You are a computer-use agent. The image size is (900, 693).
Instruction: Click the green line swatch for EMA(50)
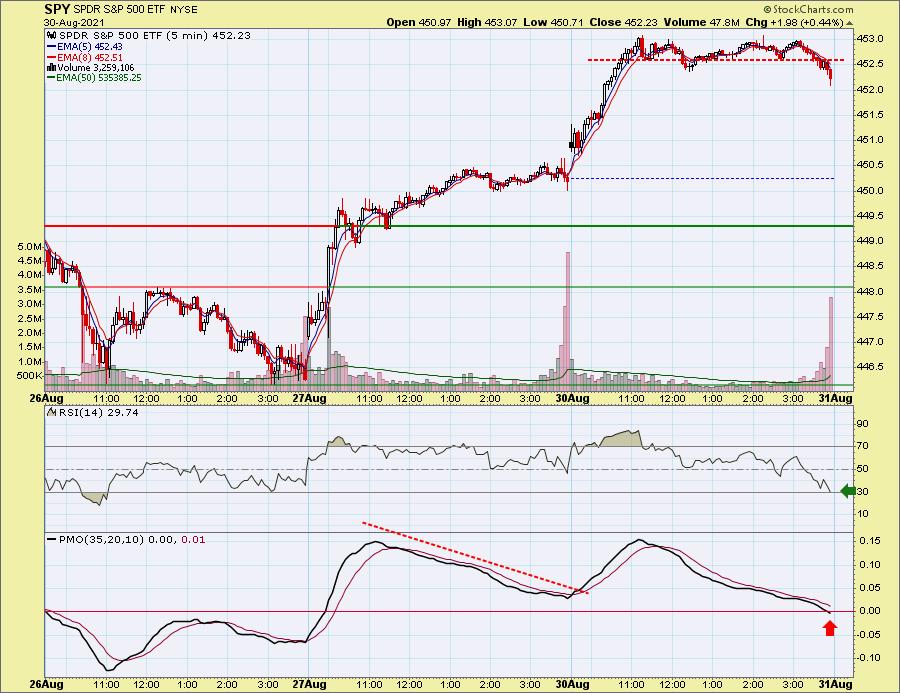click(52, 78)
